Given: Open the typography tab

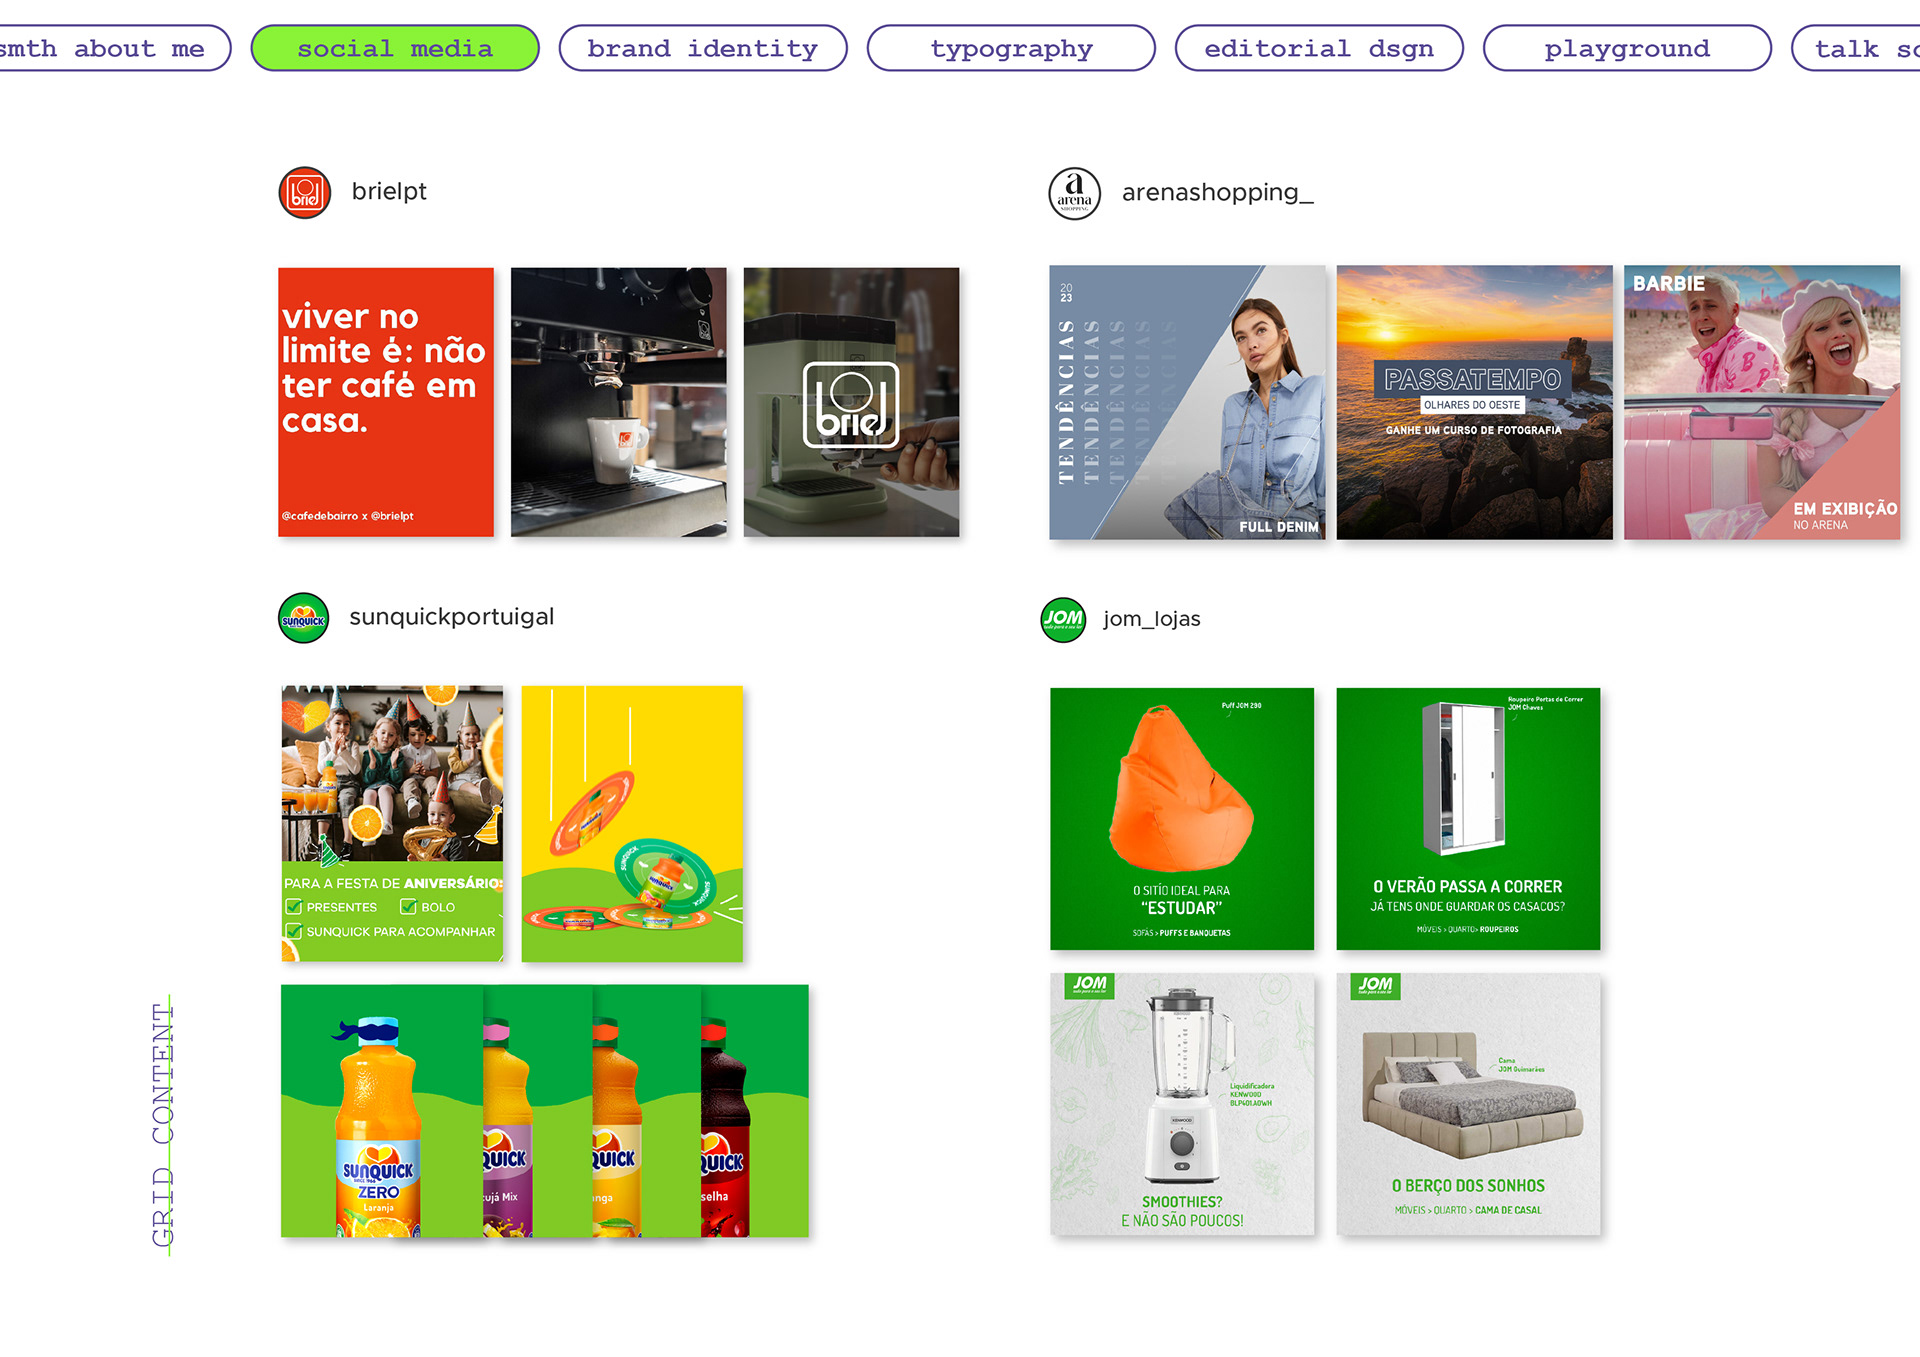Looking at the screenshot, I should 1010,48.
